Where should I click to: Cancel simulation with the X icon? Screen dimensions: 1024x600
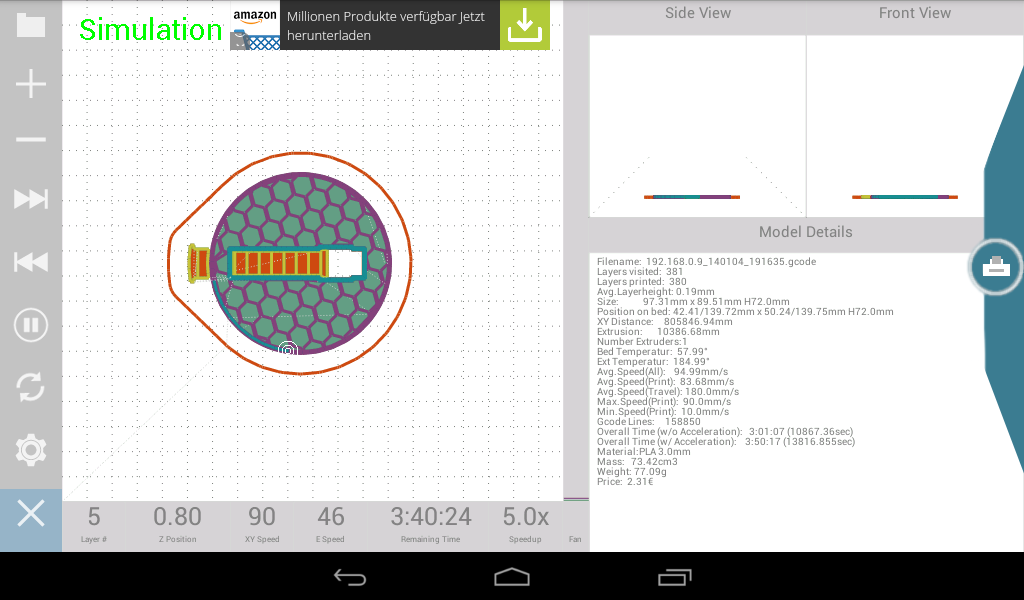(x=31, y=514)
